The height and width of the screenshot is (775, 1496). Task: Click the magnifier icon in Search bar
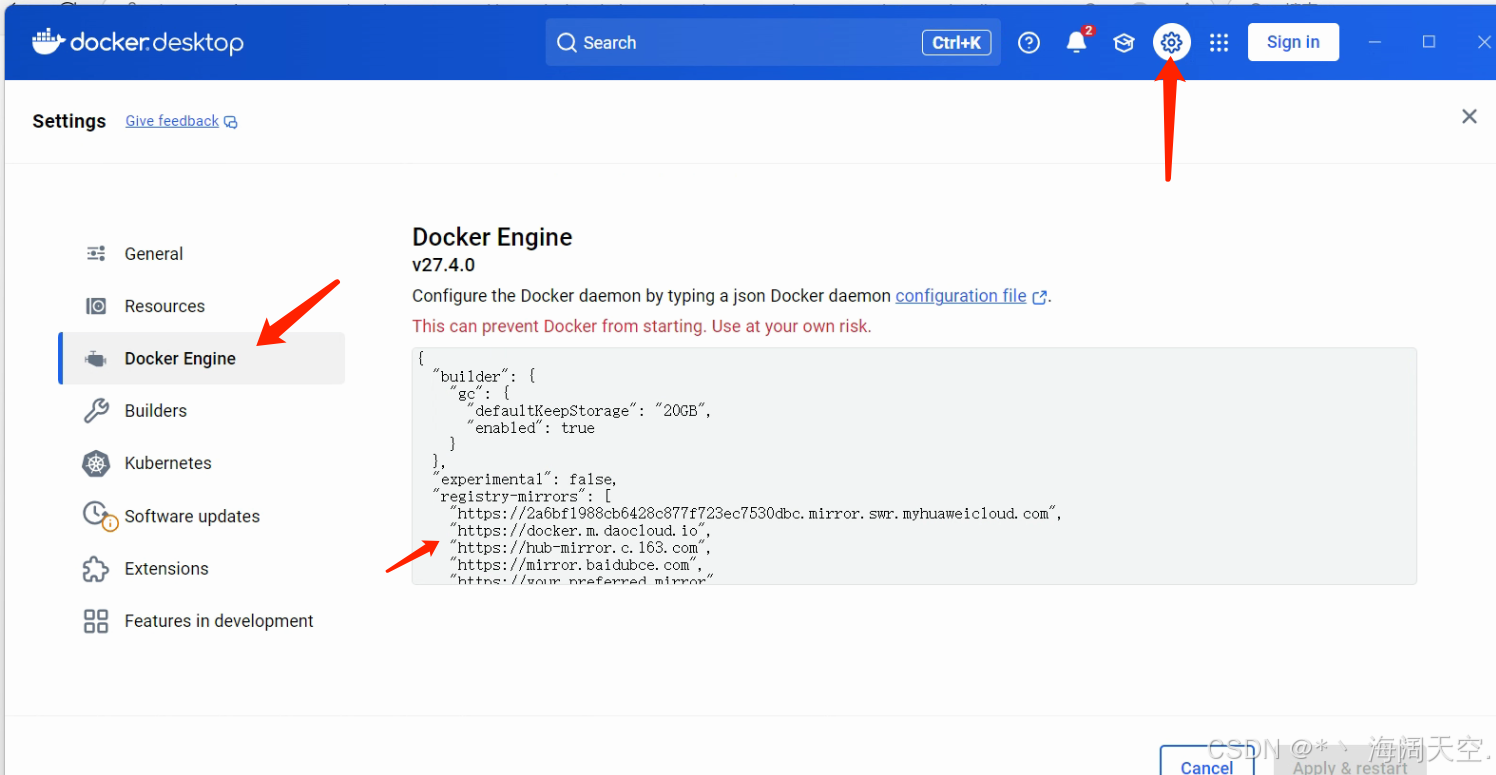click(x=567, y=42)
